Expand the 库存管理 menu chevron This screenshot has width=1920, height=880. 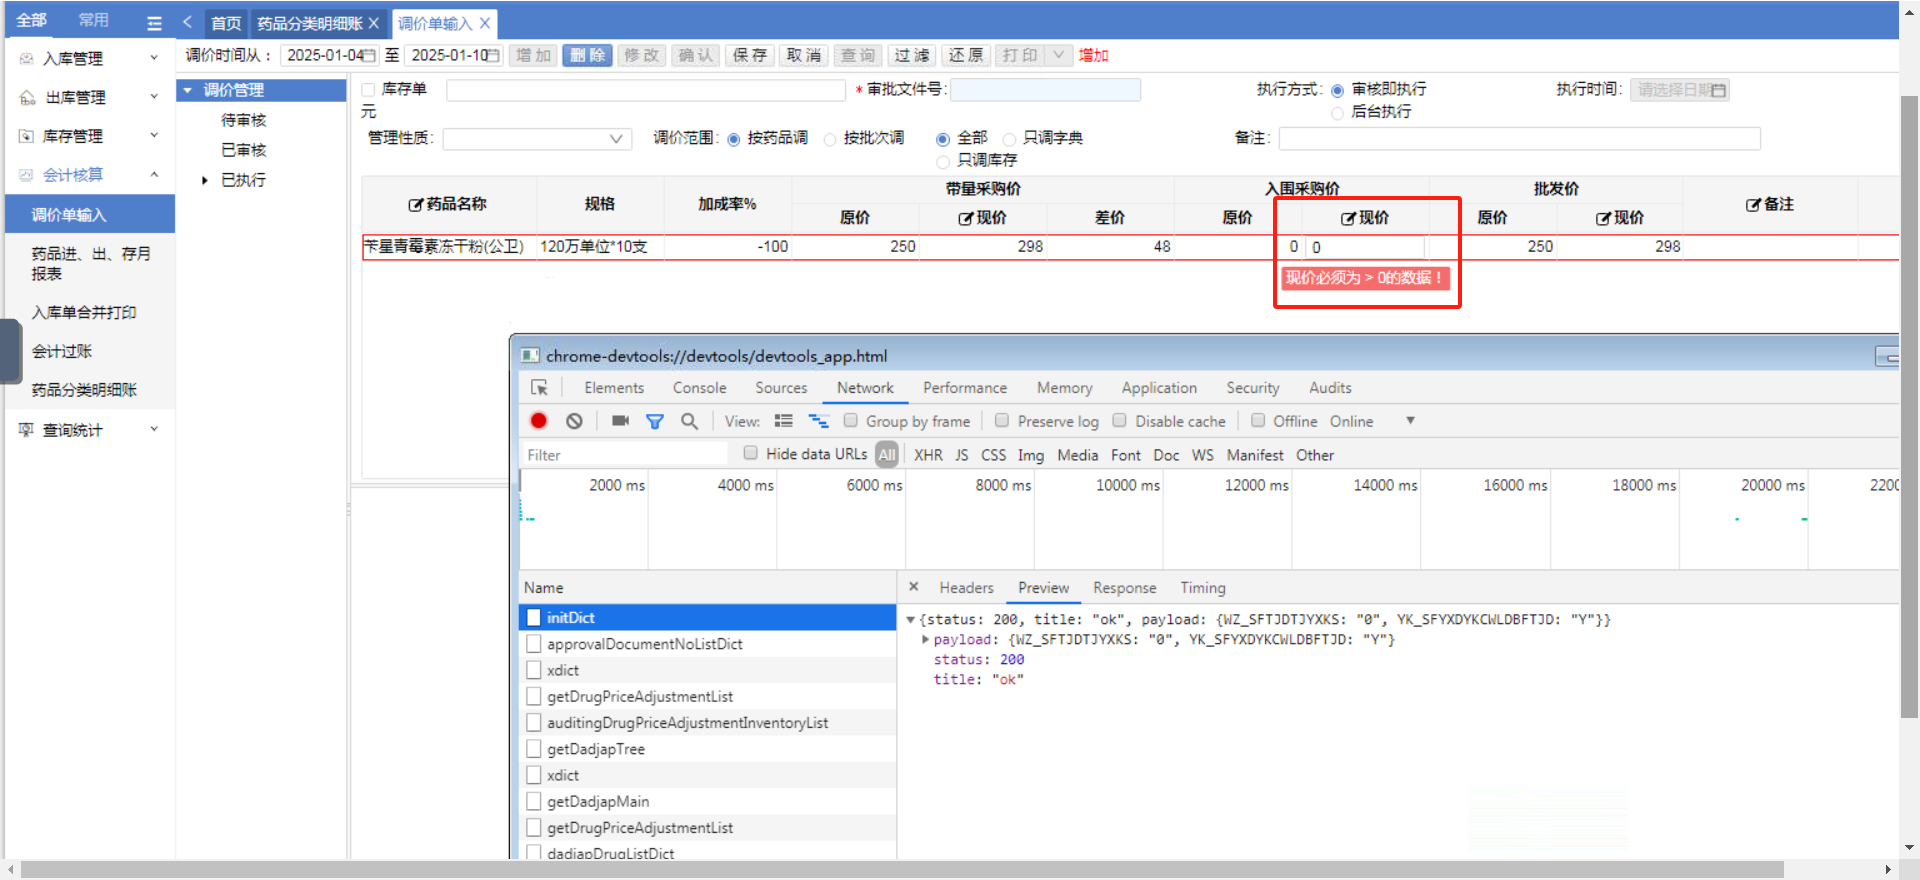(154, 135)
